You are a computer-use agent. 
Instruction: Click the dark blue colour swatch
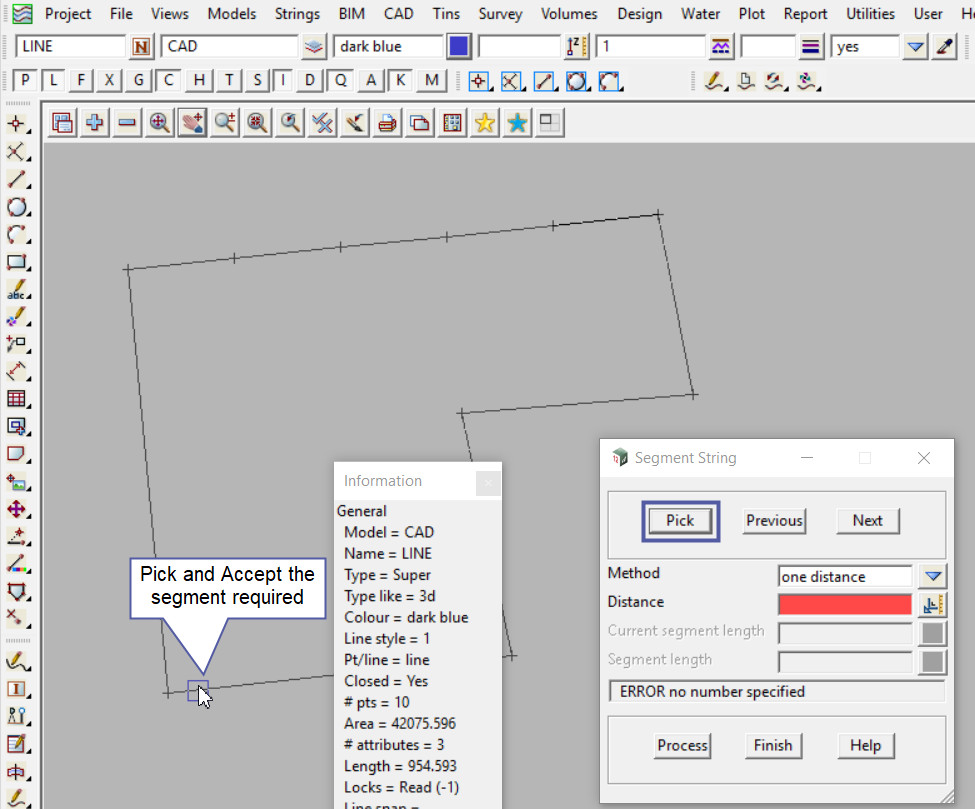point(459,47)
